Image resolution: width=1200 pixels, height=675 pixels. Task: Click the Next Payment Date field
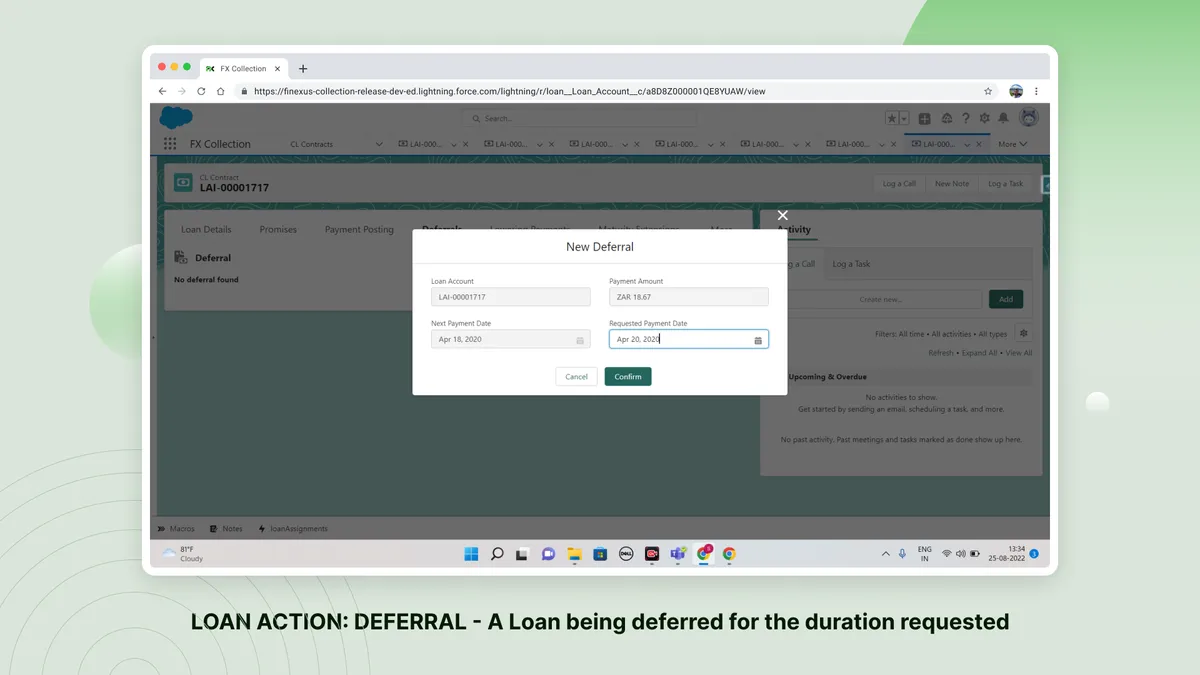(511, 339)
